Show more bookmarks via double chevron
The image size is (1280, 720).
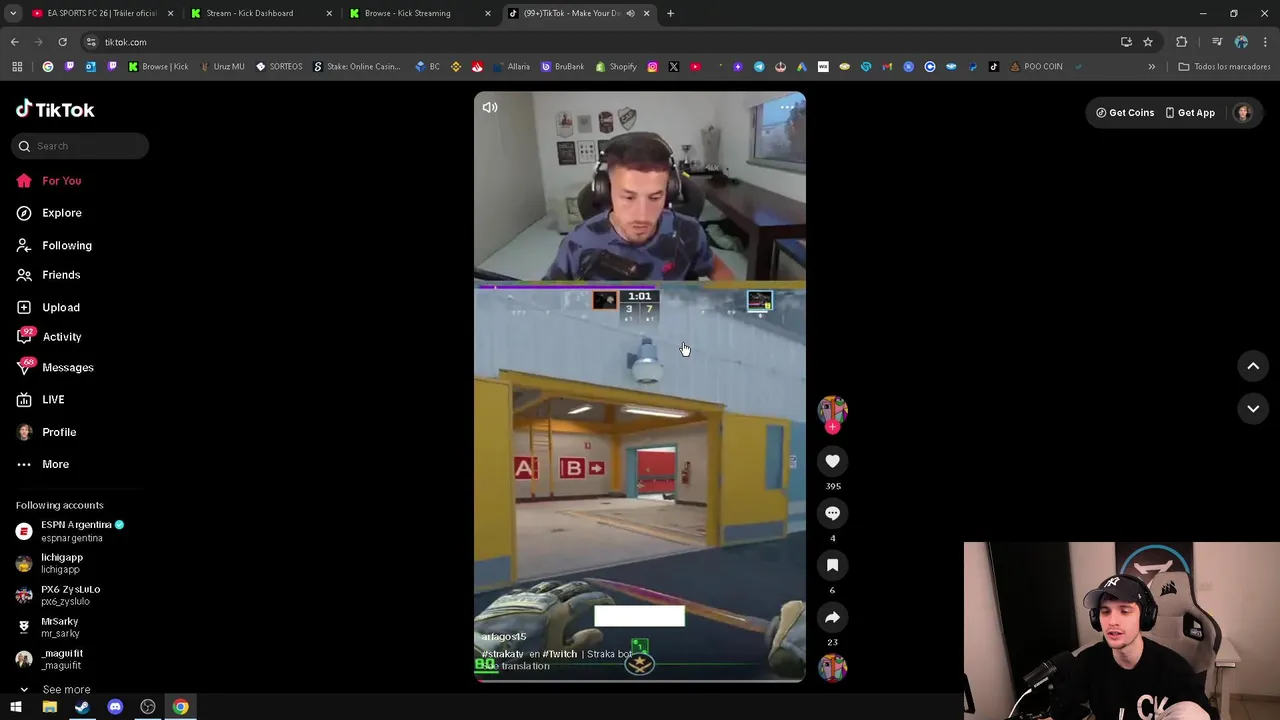1151,67
